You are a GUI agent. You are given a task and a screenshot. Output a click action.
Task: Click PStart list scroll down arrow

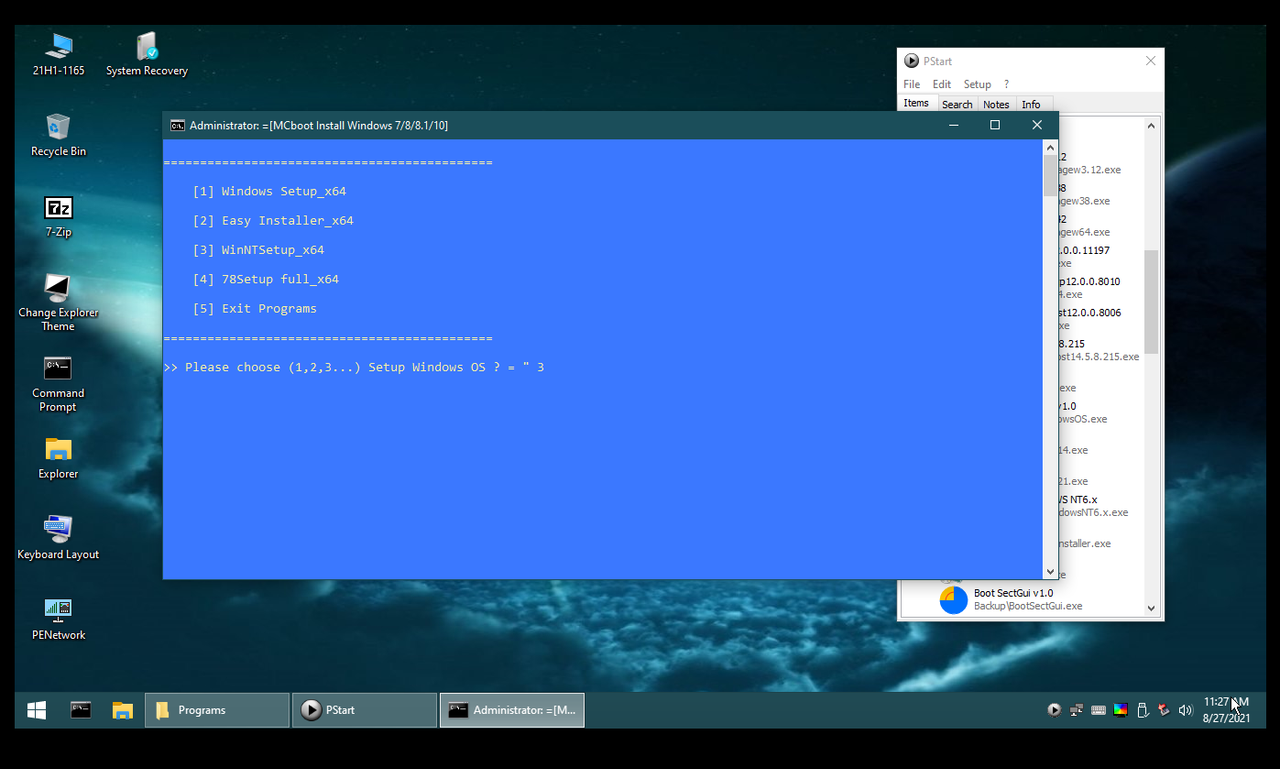1151,607
